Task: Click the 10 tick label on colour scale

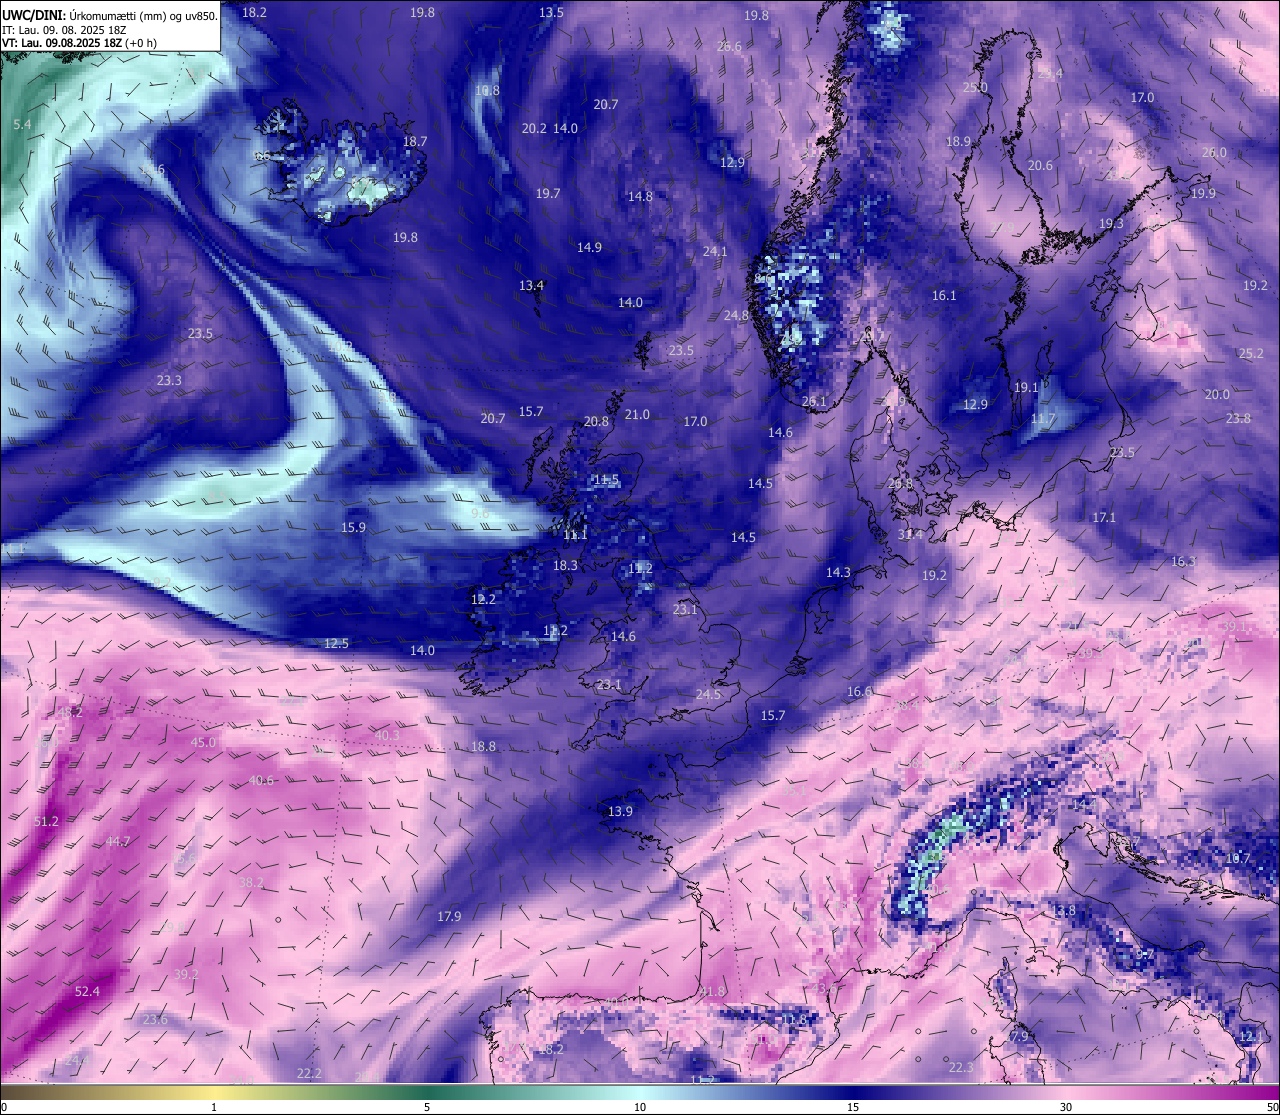Action: click(x=640, y=1107)
